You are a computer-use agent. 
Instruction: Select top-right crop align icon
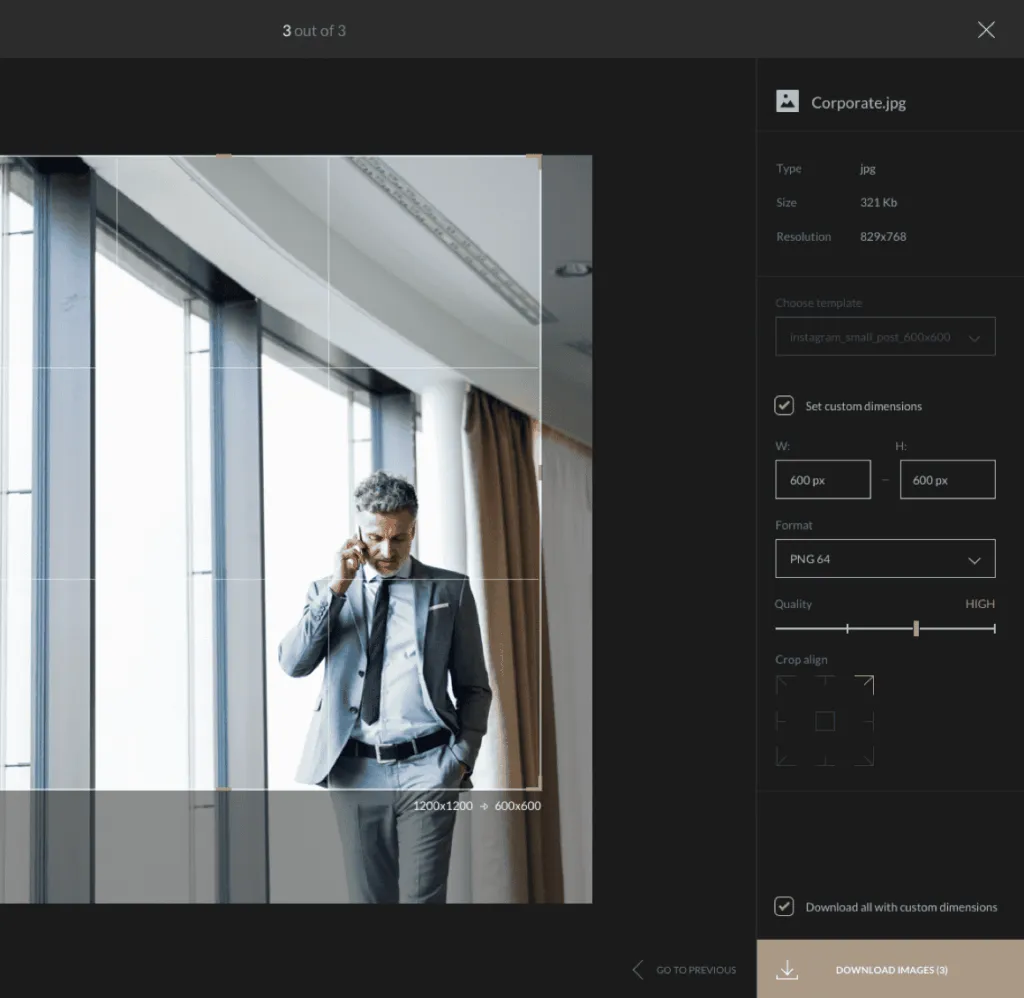865,684
